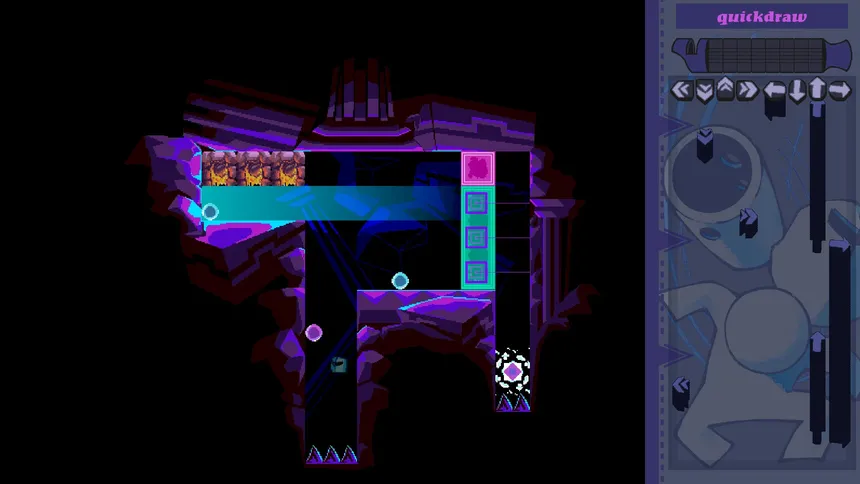This screenshot has width=860, height=484.
Task: Click the purple diamond goal portal
Action: coord(512,372)
